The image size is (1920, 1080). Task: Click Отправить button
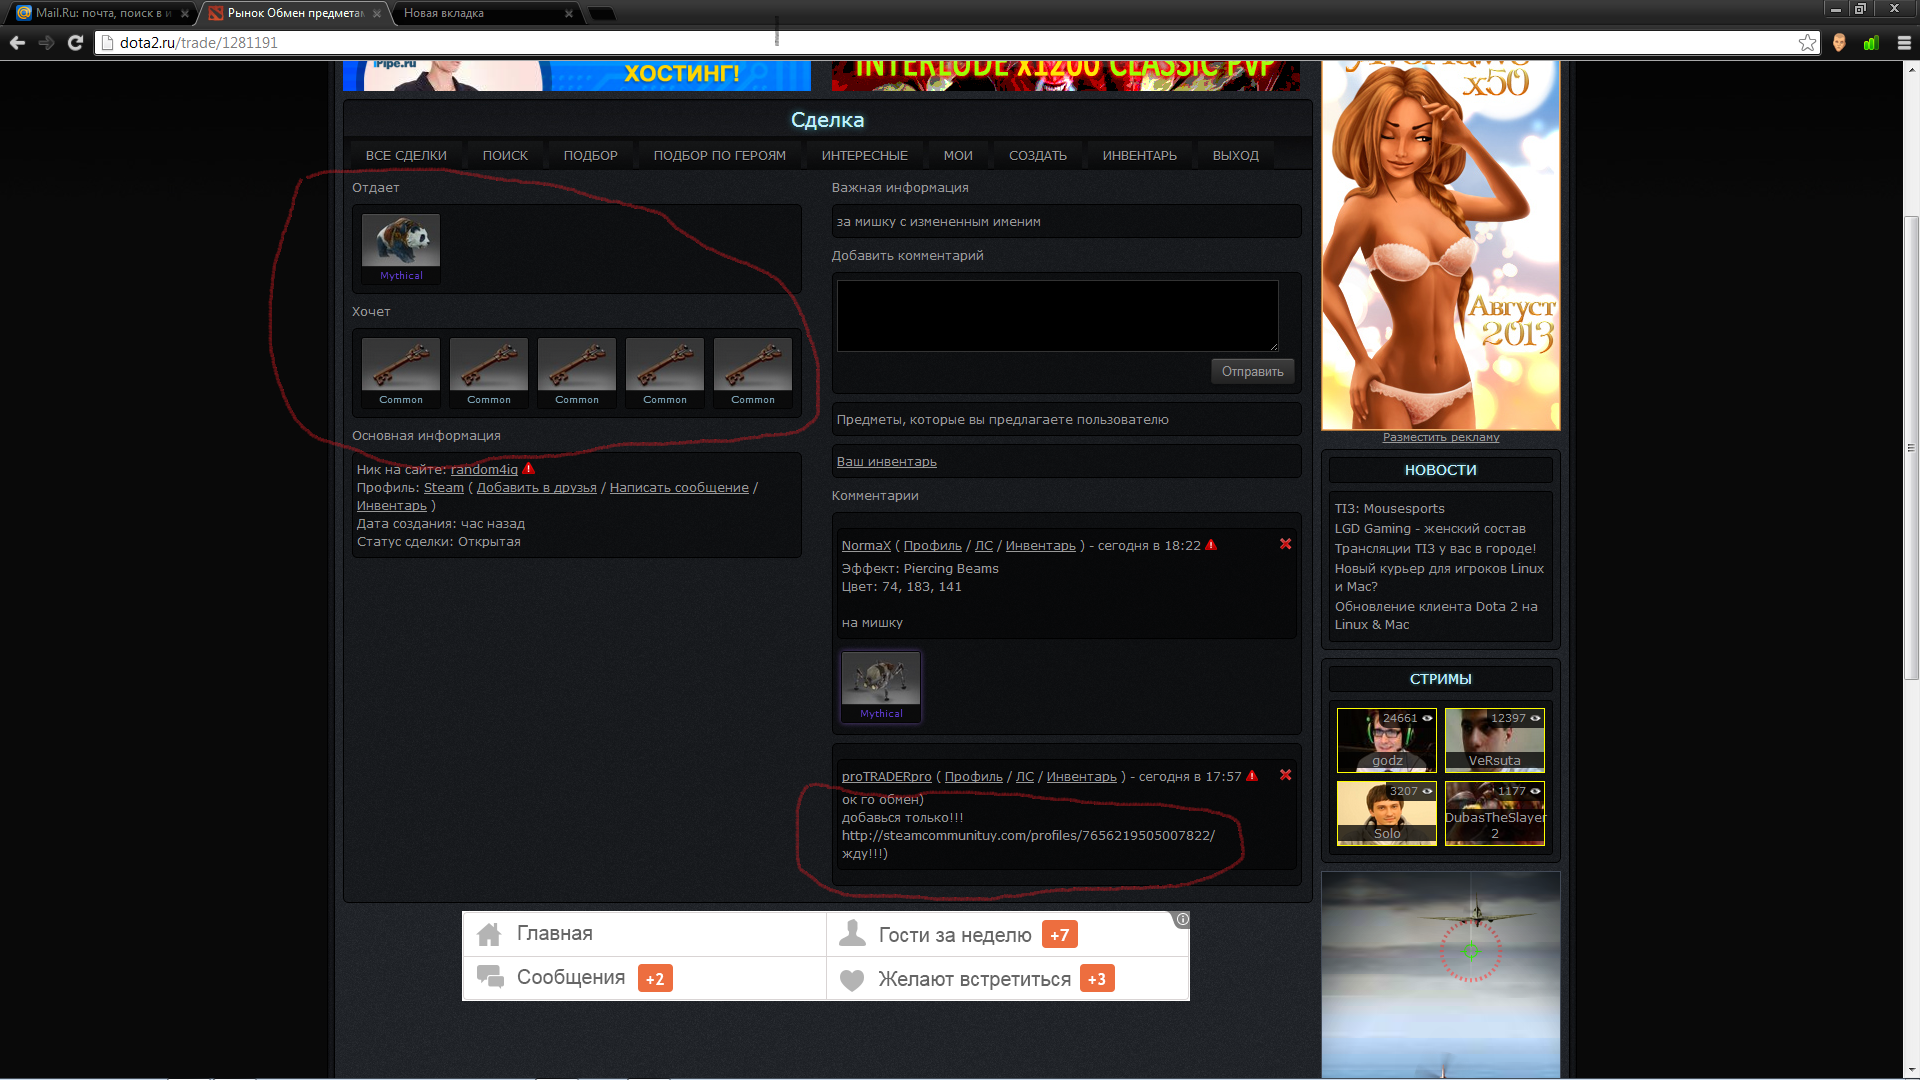click(1252, 371)
